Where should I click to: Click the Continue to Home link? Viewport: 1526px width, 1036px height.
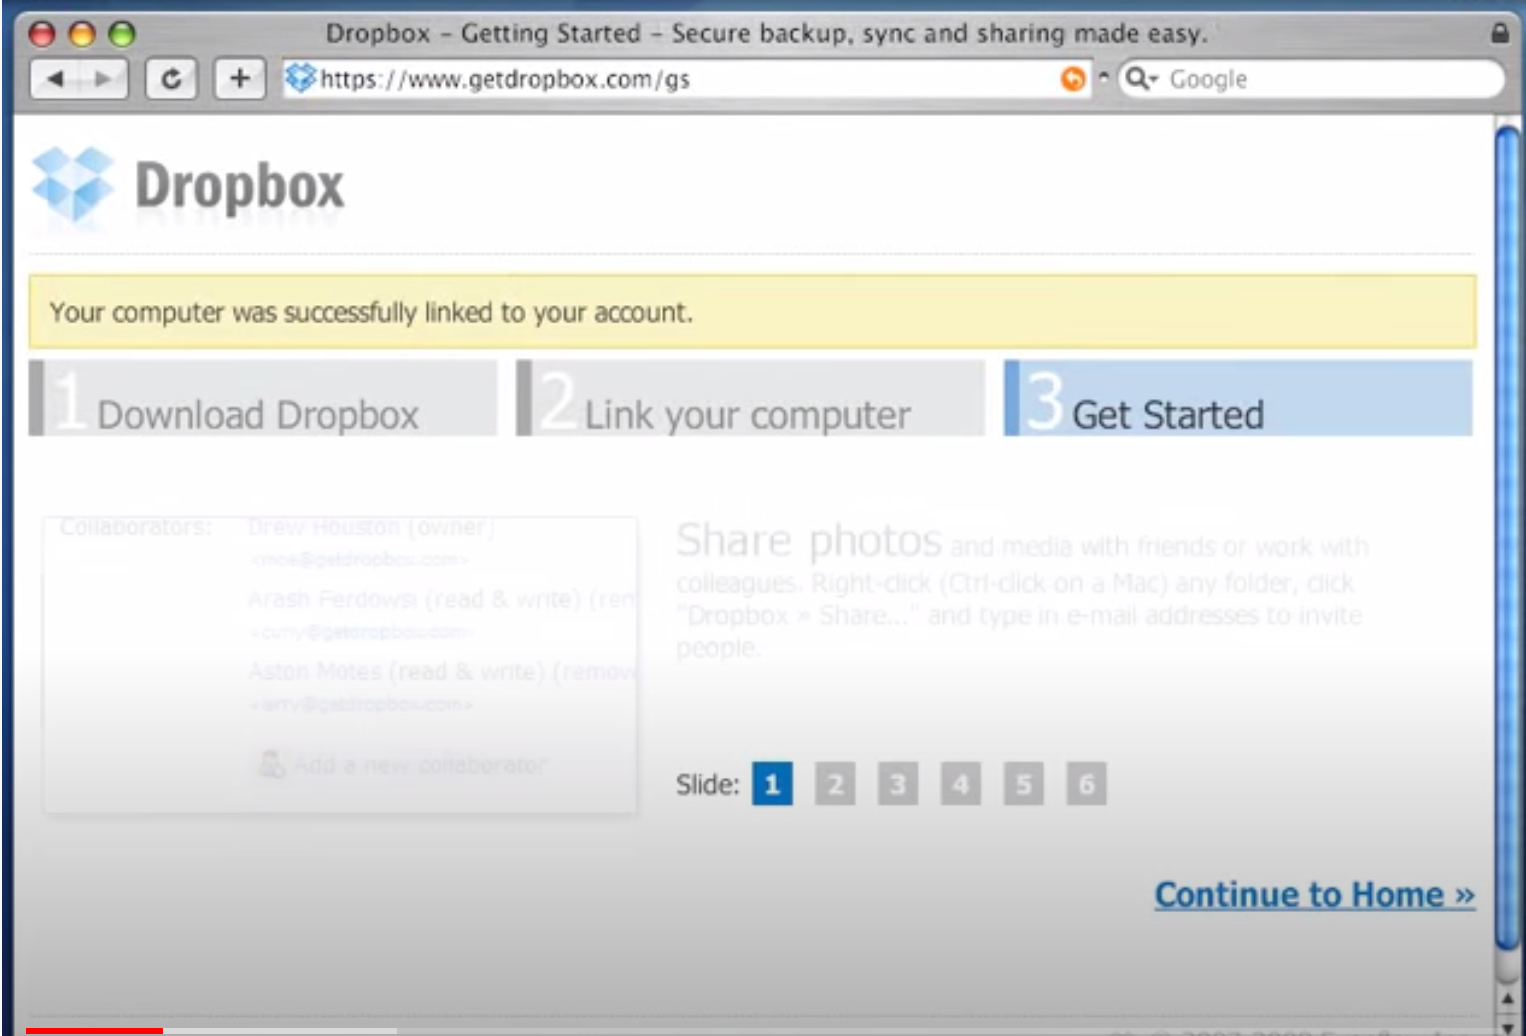tap(1315, 894)
